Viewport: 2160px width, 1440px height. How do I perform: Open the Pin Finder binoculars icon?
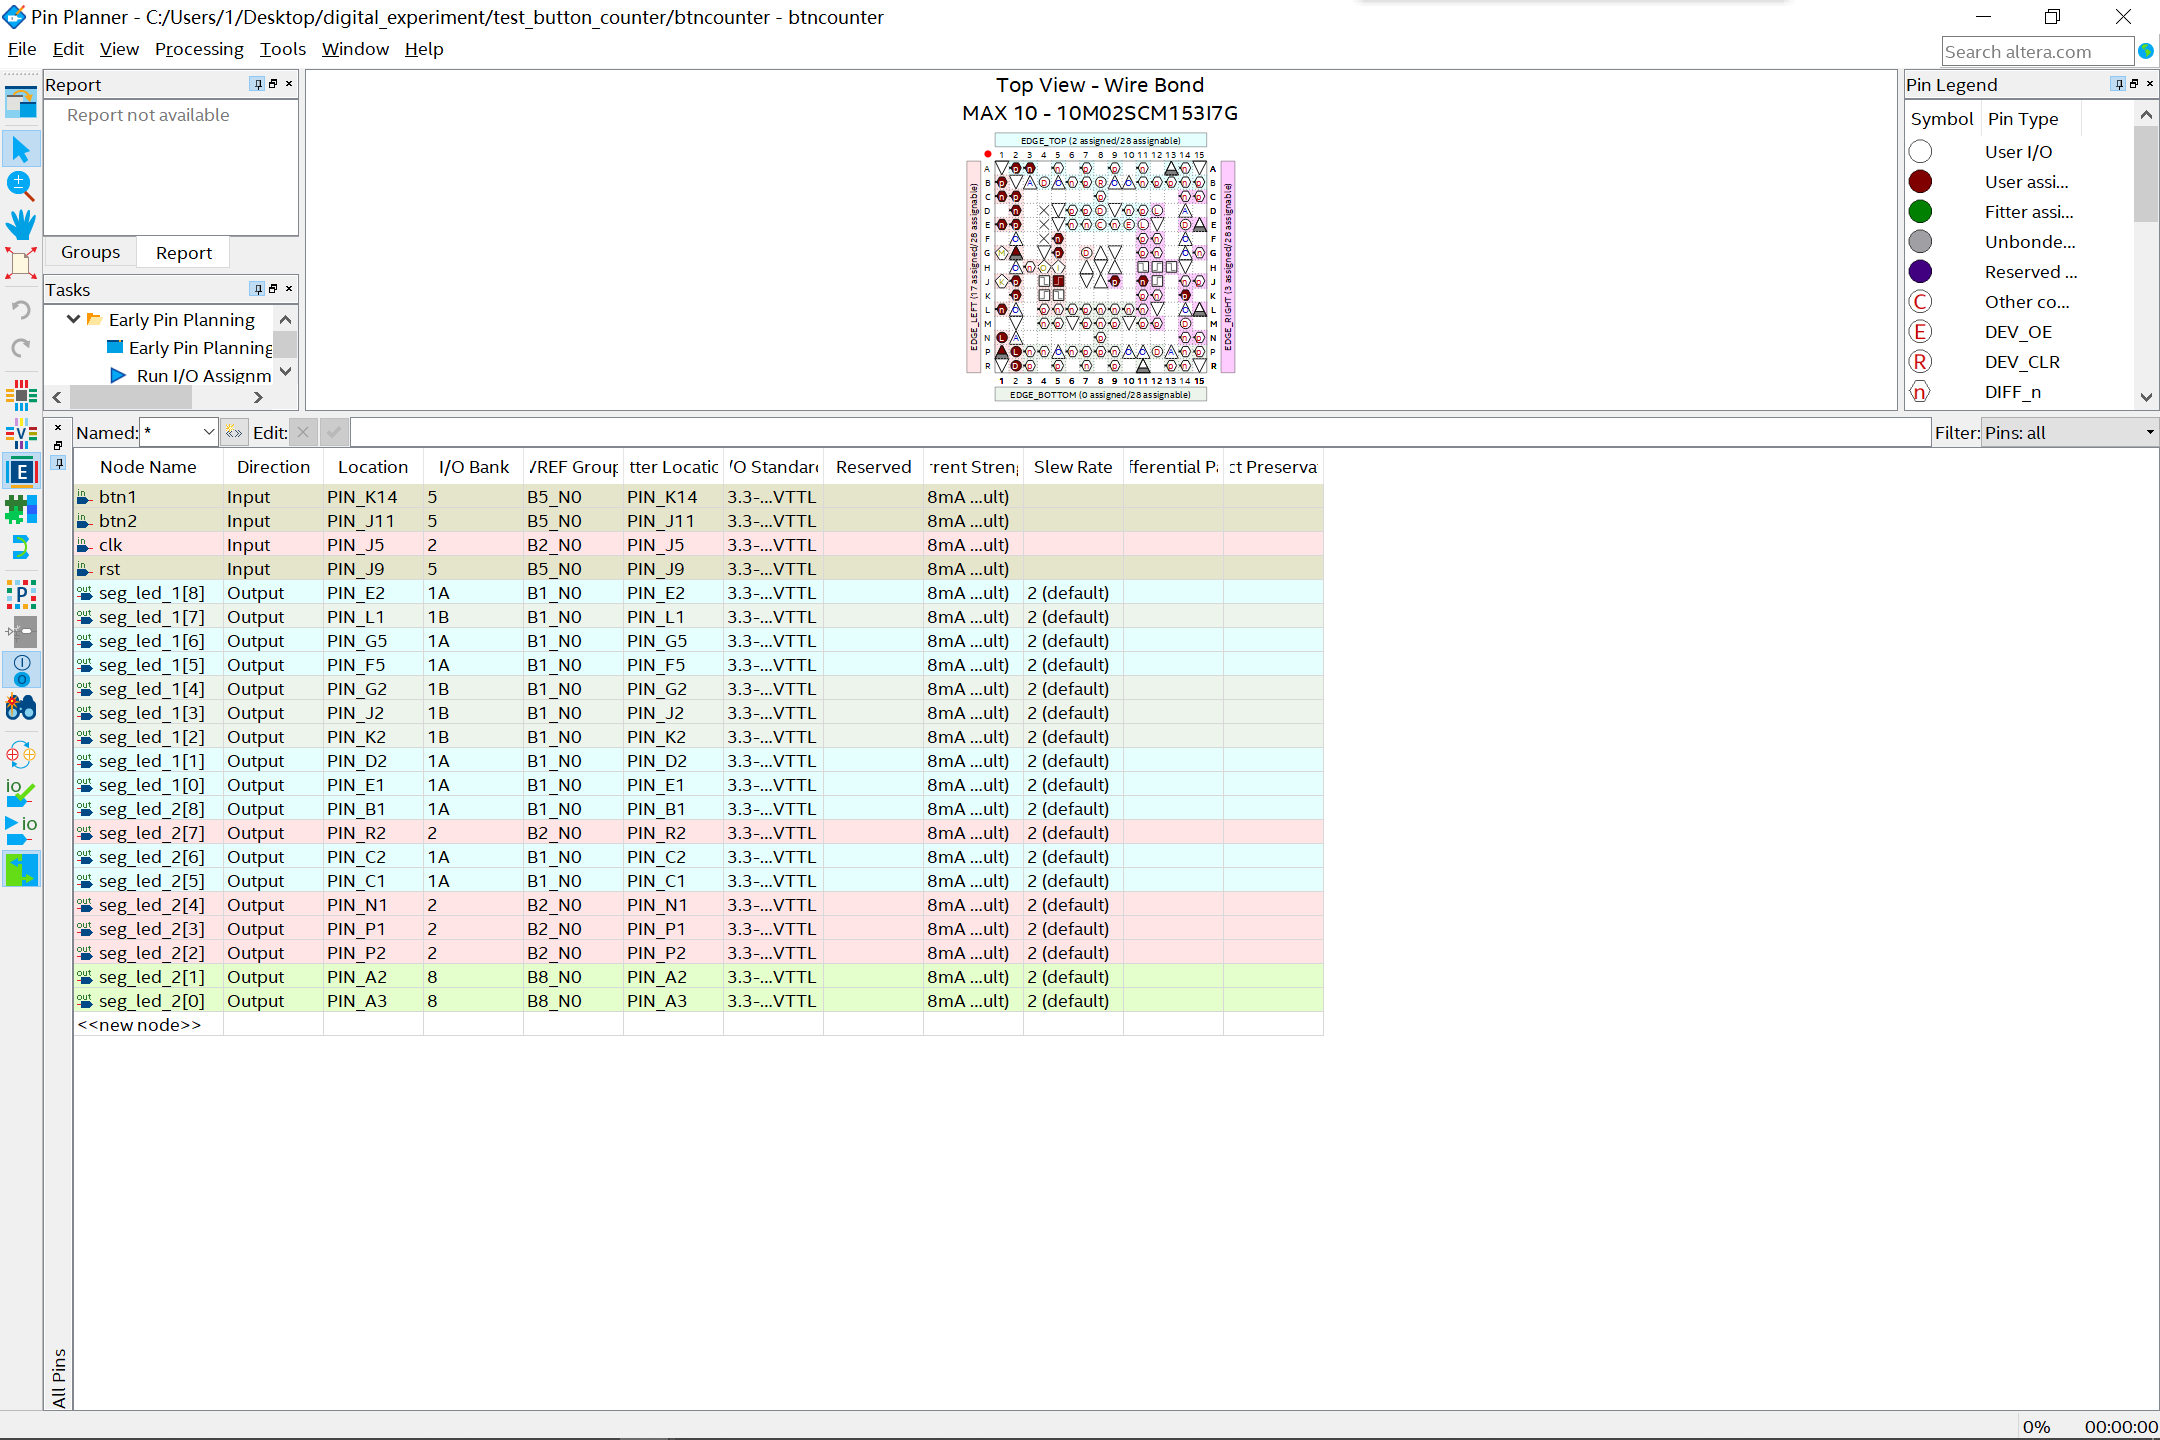tap(21, 708)
